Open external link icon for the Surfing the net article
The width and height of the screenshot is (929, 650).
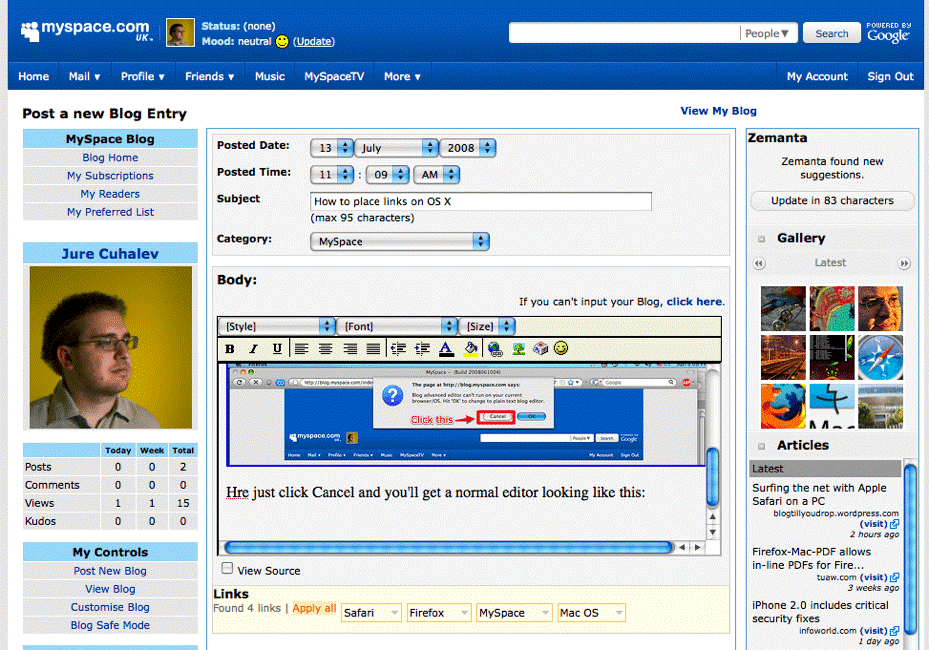(x=894, y=524)
